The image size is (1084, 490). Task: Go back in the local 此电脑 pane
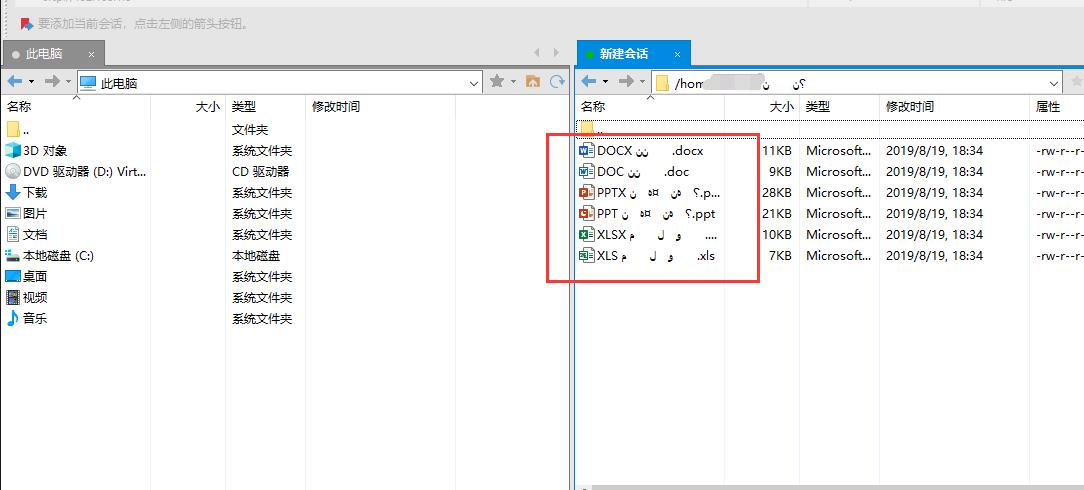[x=15, y=82]
